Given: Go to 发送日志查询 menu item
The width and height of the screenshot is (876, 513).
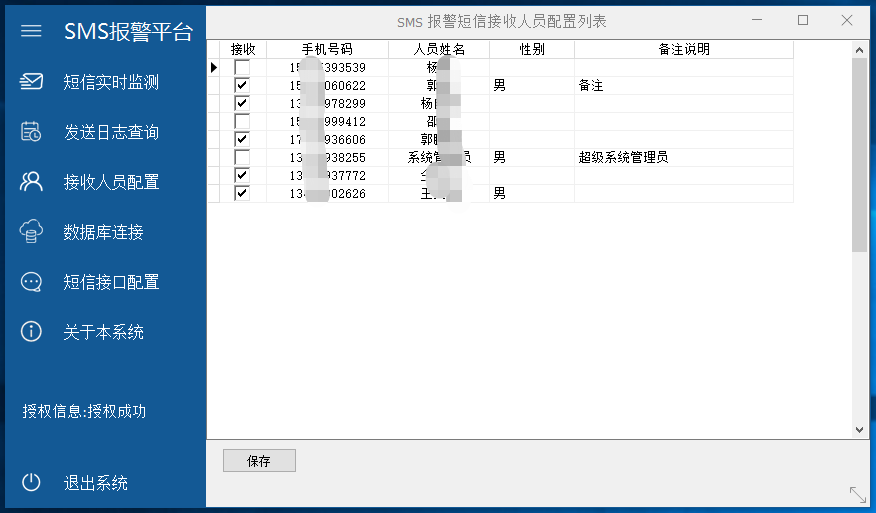Looking at the screenshot, I should coord(111,132).
